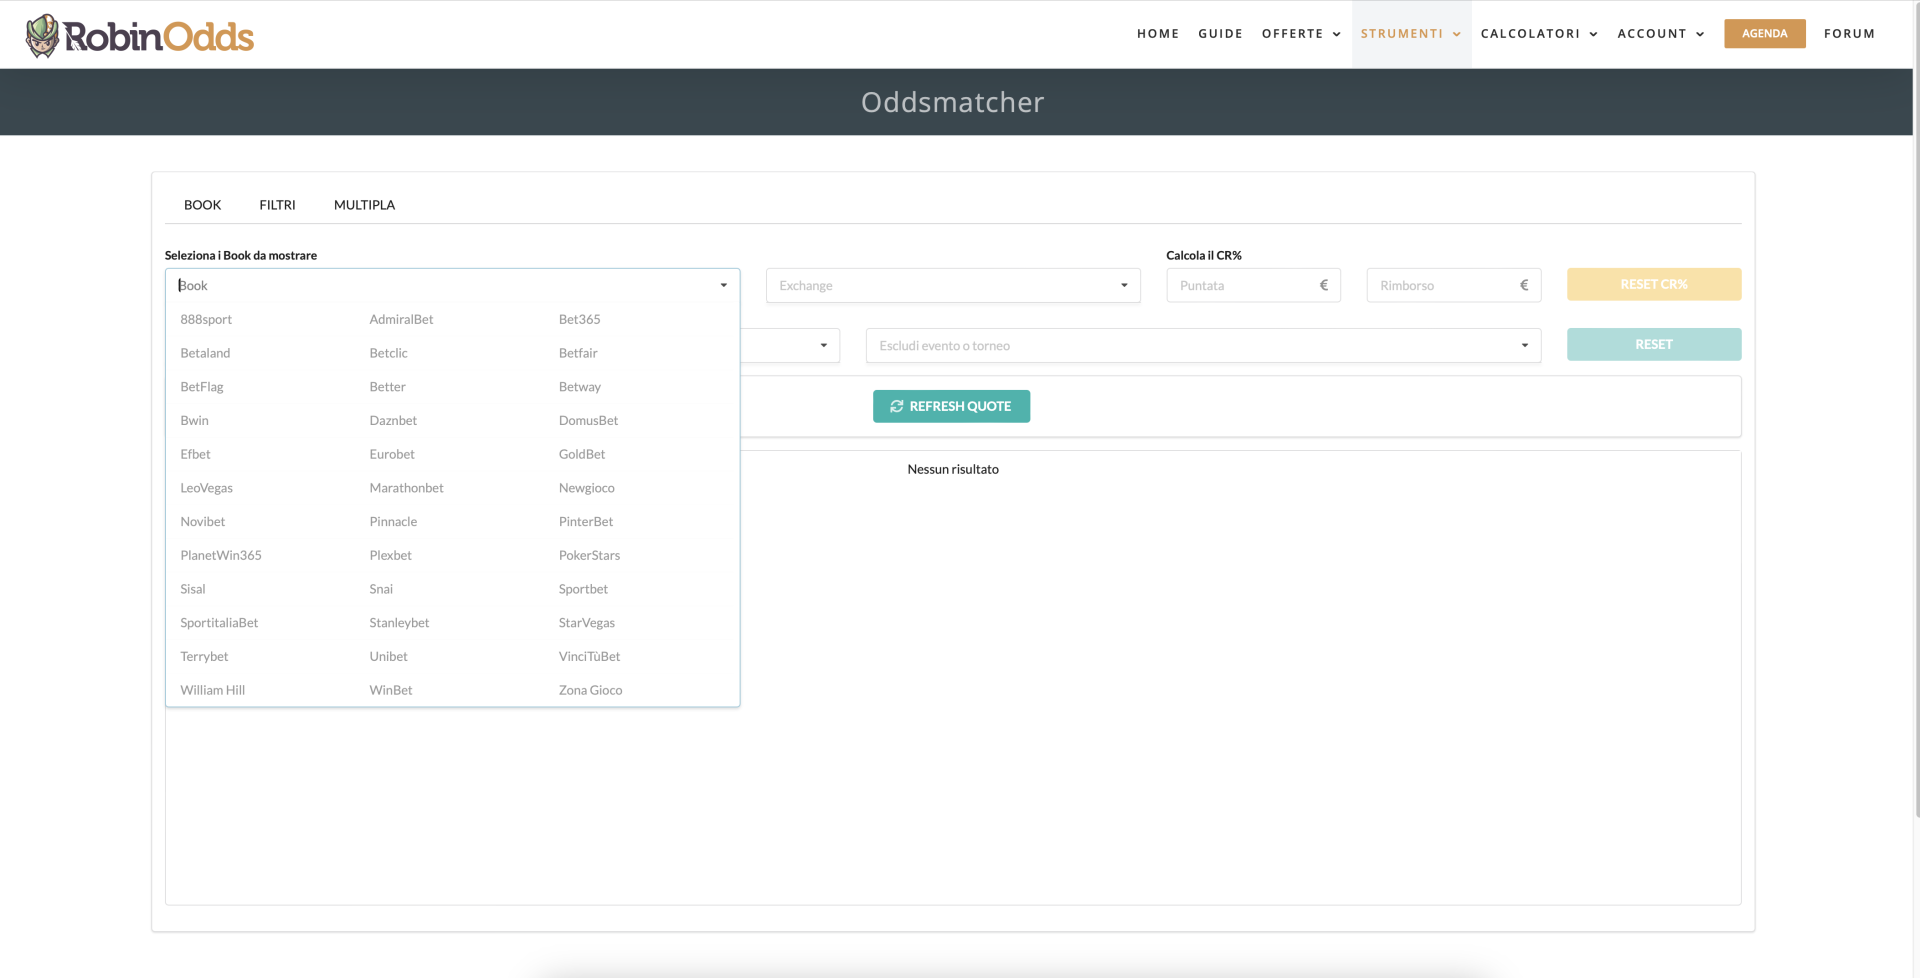Pick Pinnacle in the list
The height and width of the screenshot is (978, 1920).
coord(393,522)
